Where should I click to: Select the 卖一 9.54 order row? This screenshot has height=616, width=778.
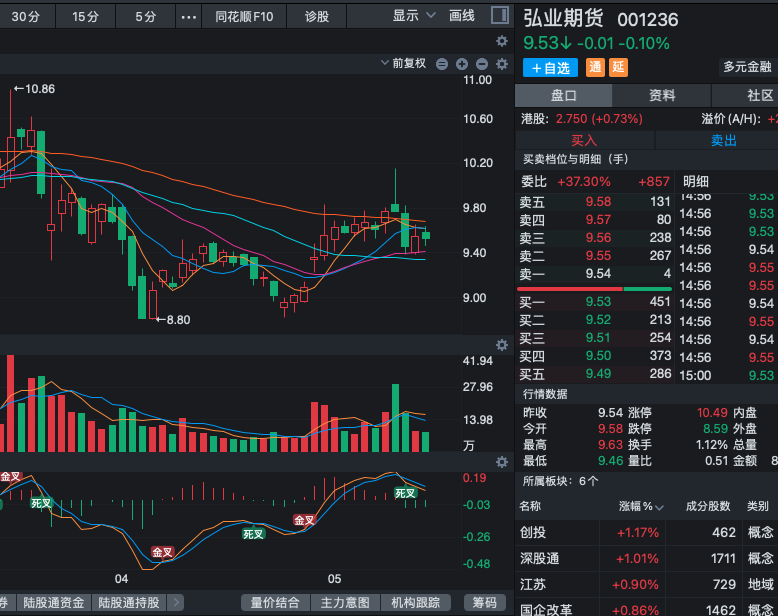(x=594, y=274)
